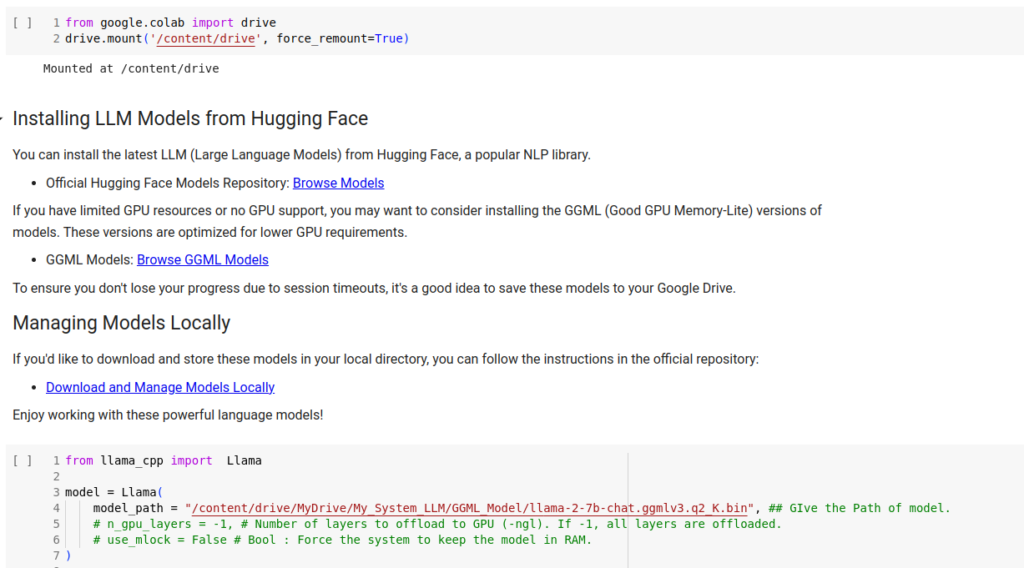The height and width of the screenshot is (568, 1024).
Task: Place cursor on 'from llama_cpp import Llama' line
Action: click(x=163, y=461)
